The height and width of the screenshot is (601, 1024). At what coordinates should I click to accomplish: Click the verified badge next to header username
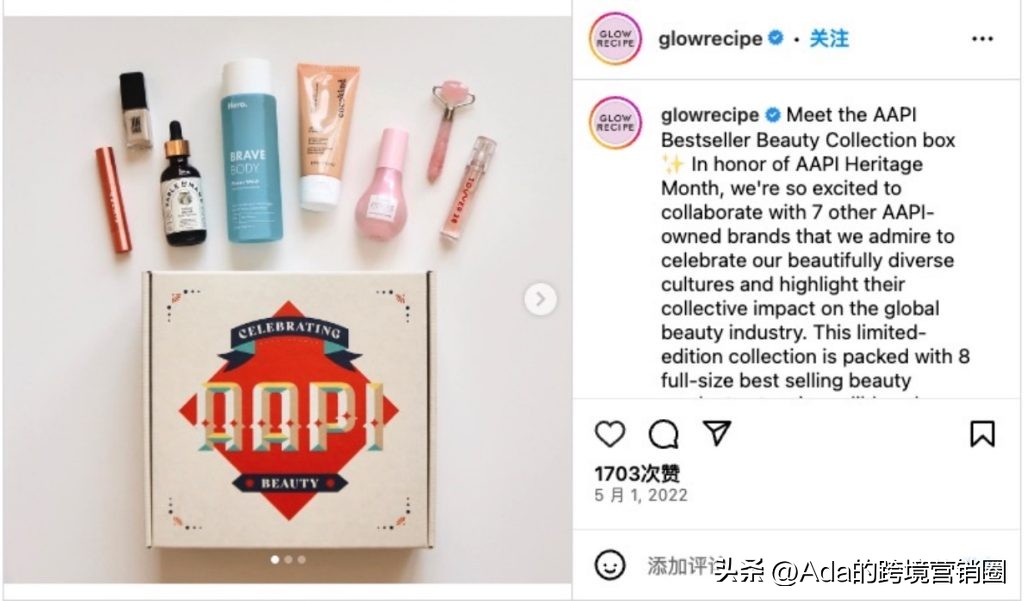[x=775, y=38]
